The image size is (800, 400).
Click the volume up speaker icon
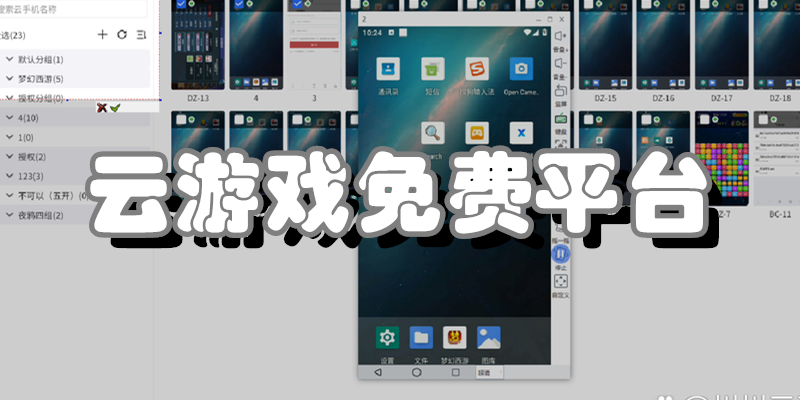click(561, 36)
